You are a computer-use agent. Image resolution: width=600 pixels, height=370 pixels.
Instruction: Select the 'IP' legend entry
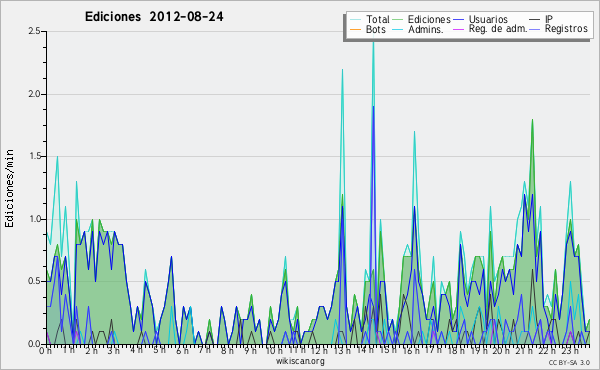tap(549, 19)
